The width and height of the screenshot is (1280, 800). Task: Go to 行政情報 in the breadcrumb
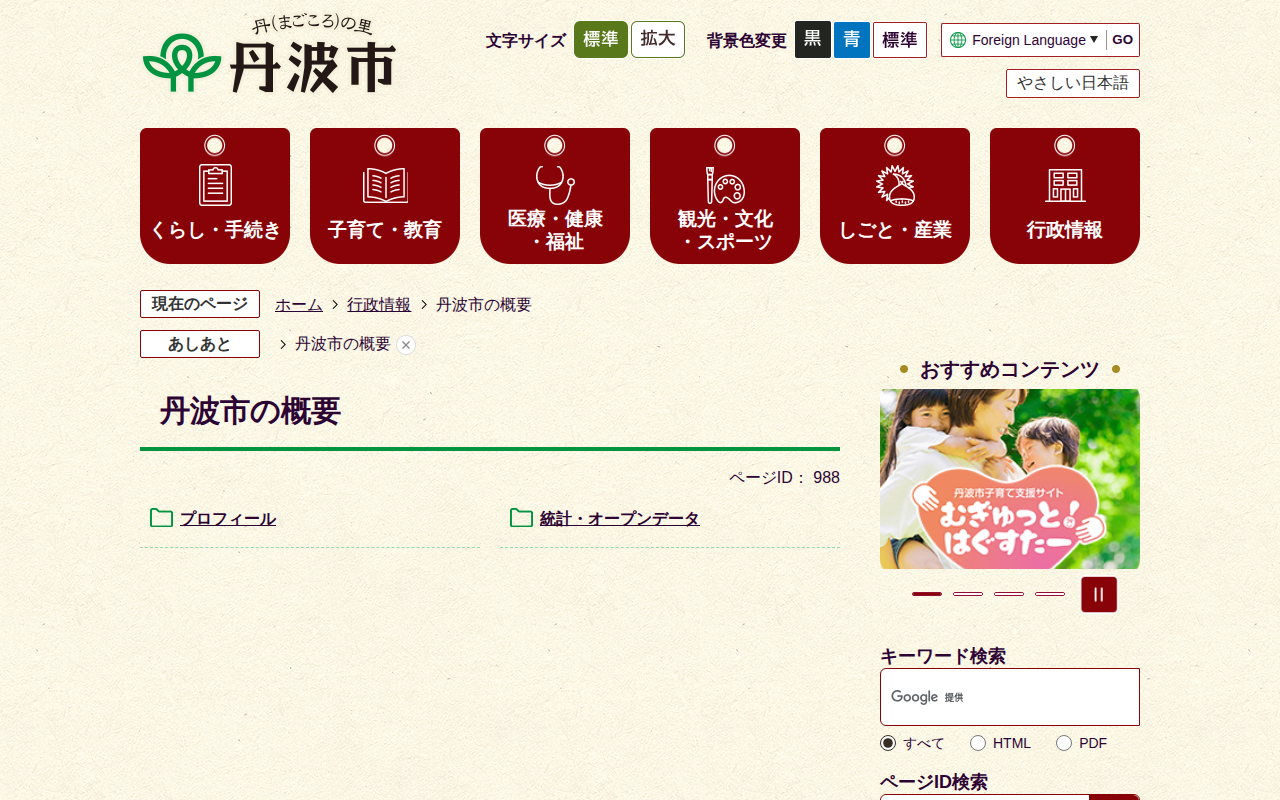[379, 305]
